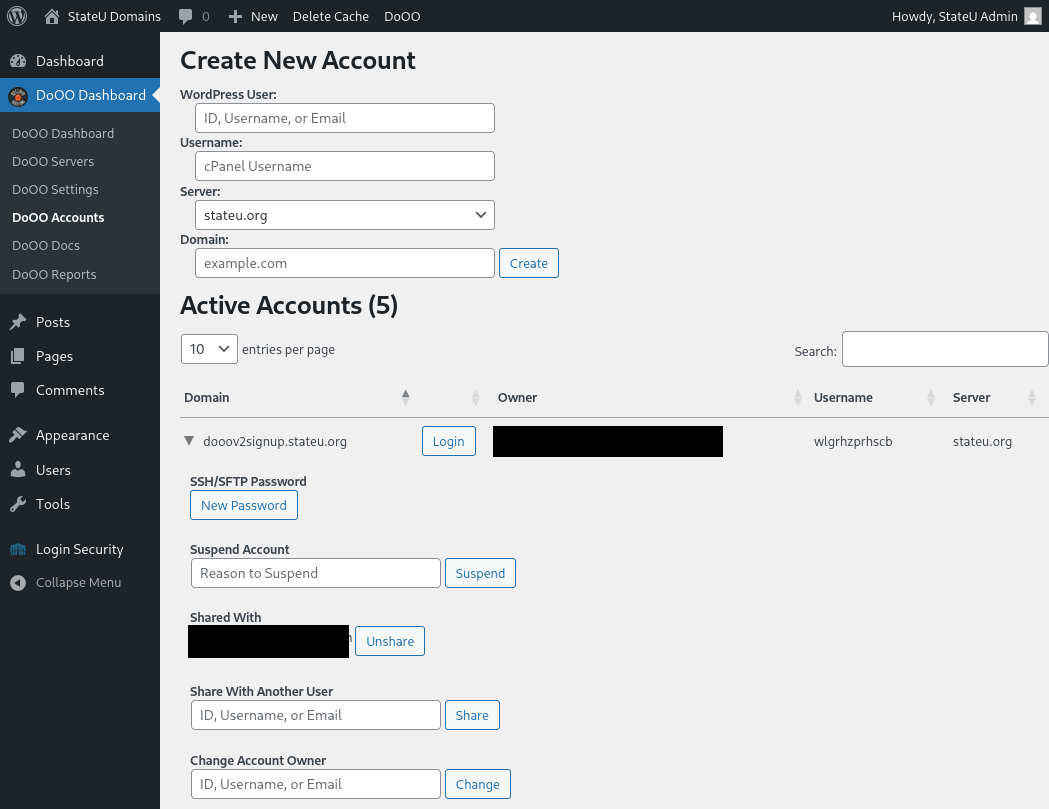
Task: Click the Create account button
Action: (529, 263)
